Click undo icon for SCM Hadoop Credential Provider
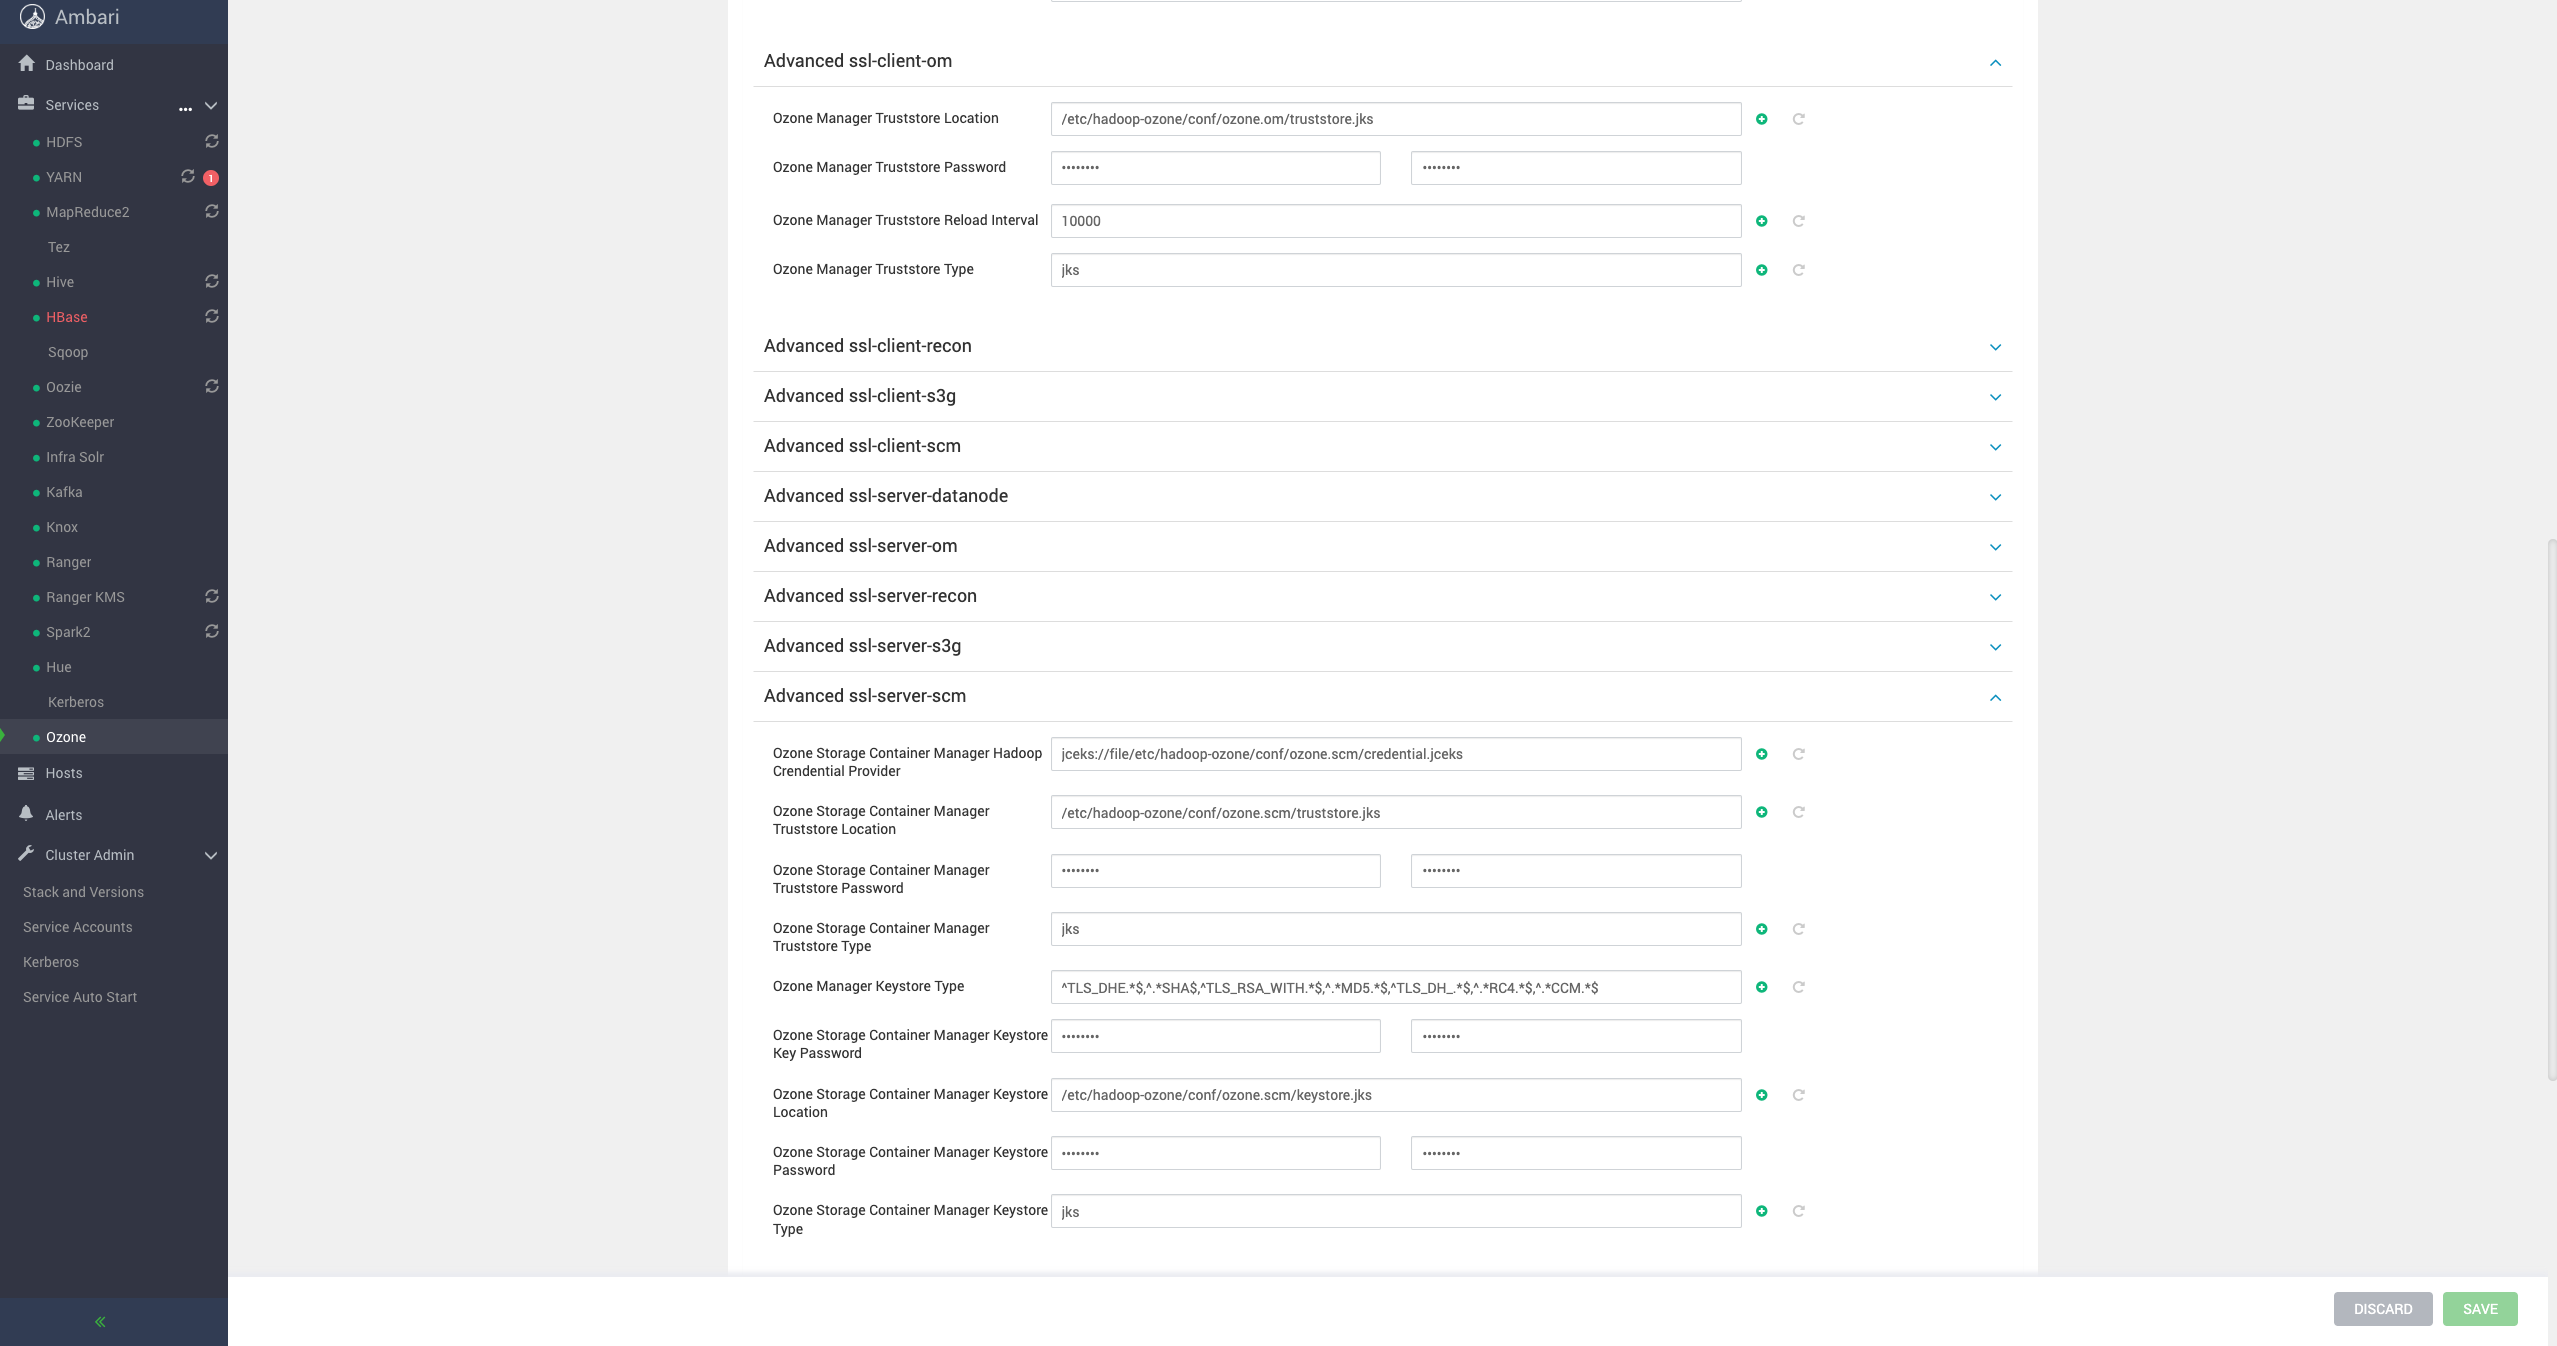The height and width of the screenshot is (1346, 2557). click(1798, 754)
